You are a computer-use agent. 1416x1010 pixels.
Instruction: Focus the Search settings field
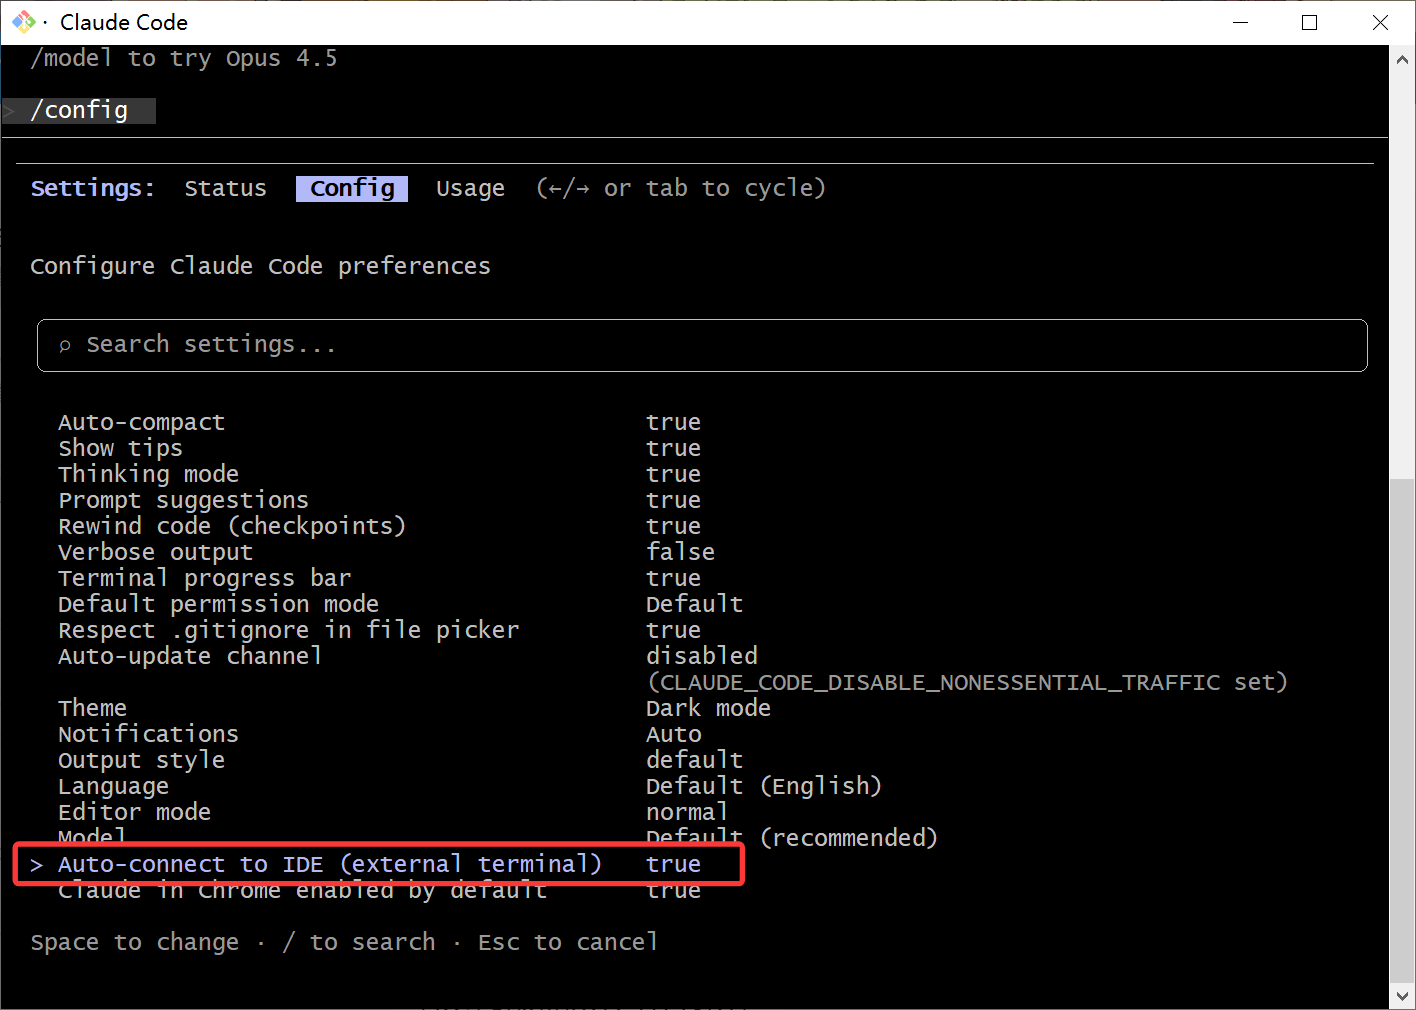[x=702, y=345]
